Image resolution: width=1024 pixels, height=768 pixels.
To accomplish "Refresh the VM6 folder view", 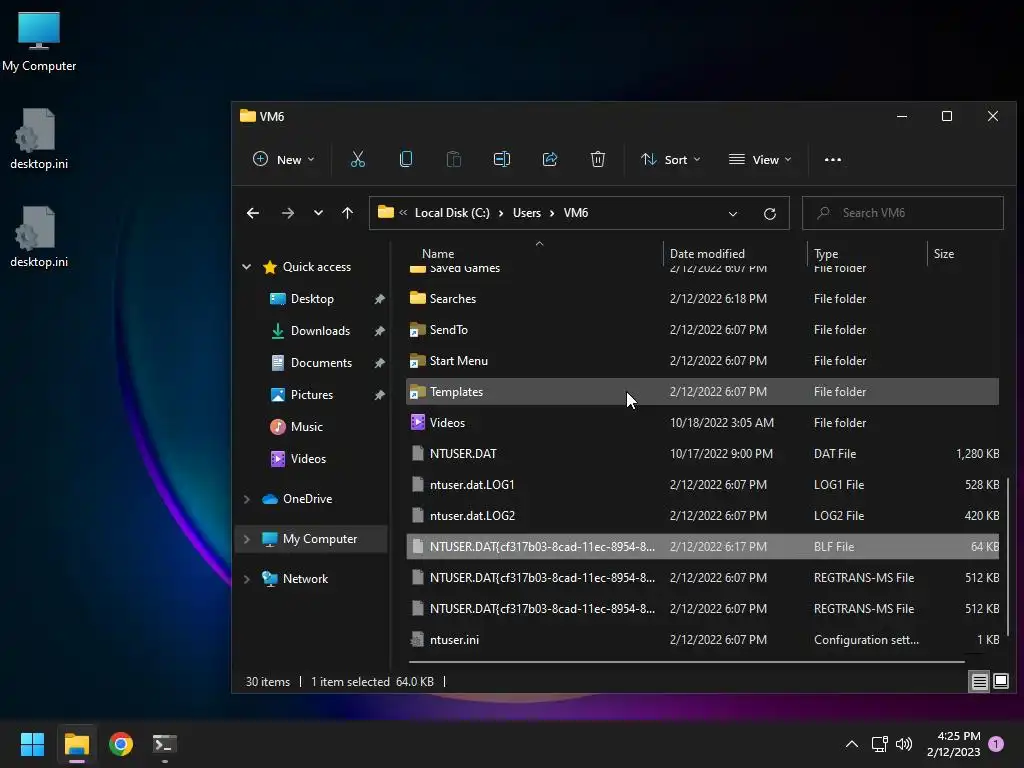I will tap(770, 214).
